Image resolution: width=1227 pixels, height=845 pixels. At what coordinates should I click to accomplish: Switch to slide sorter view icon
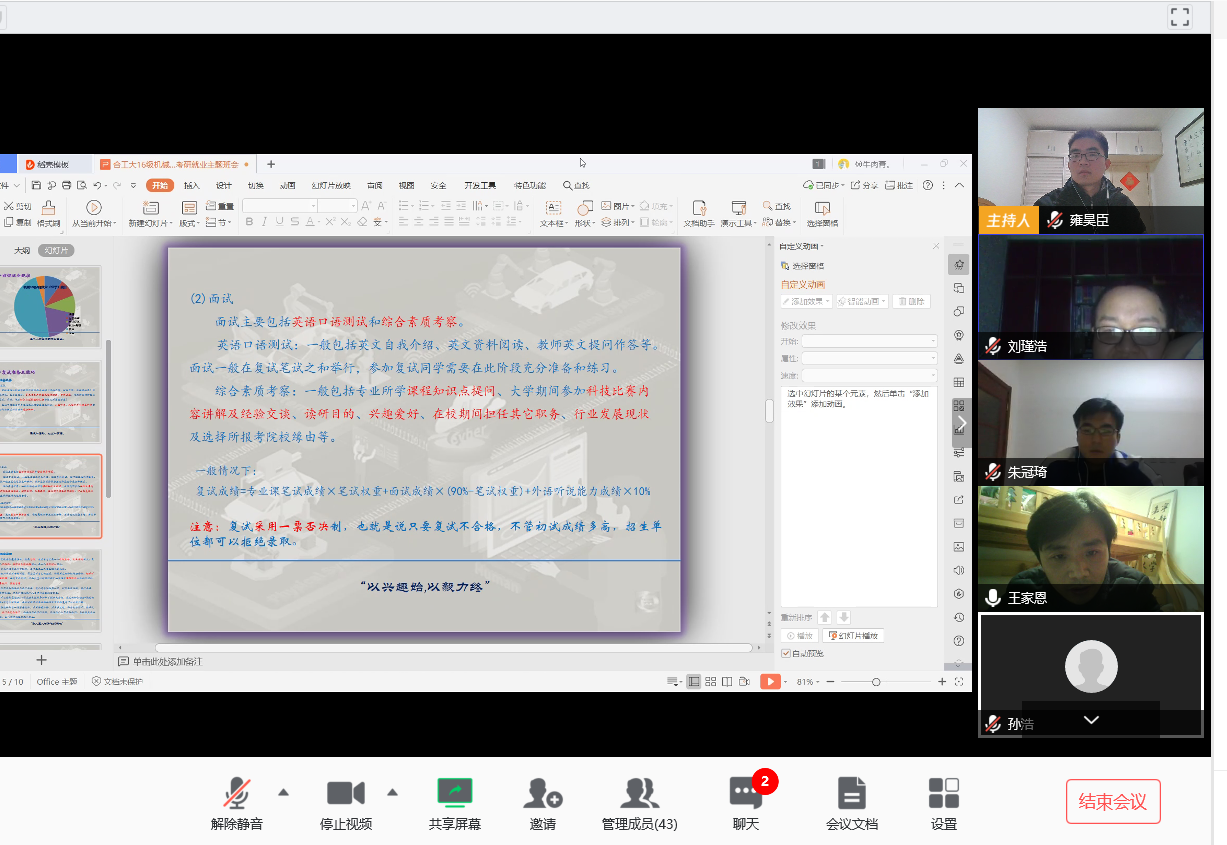point(710,681)
